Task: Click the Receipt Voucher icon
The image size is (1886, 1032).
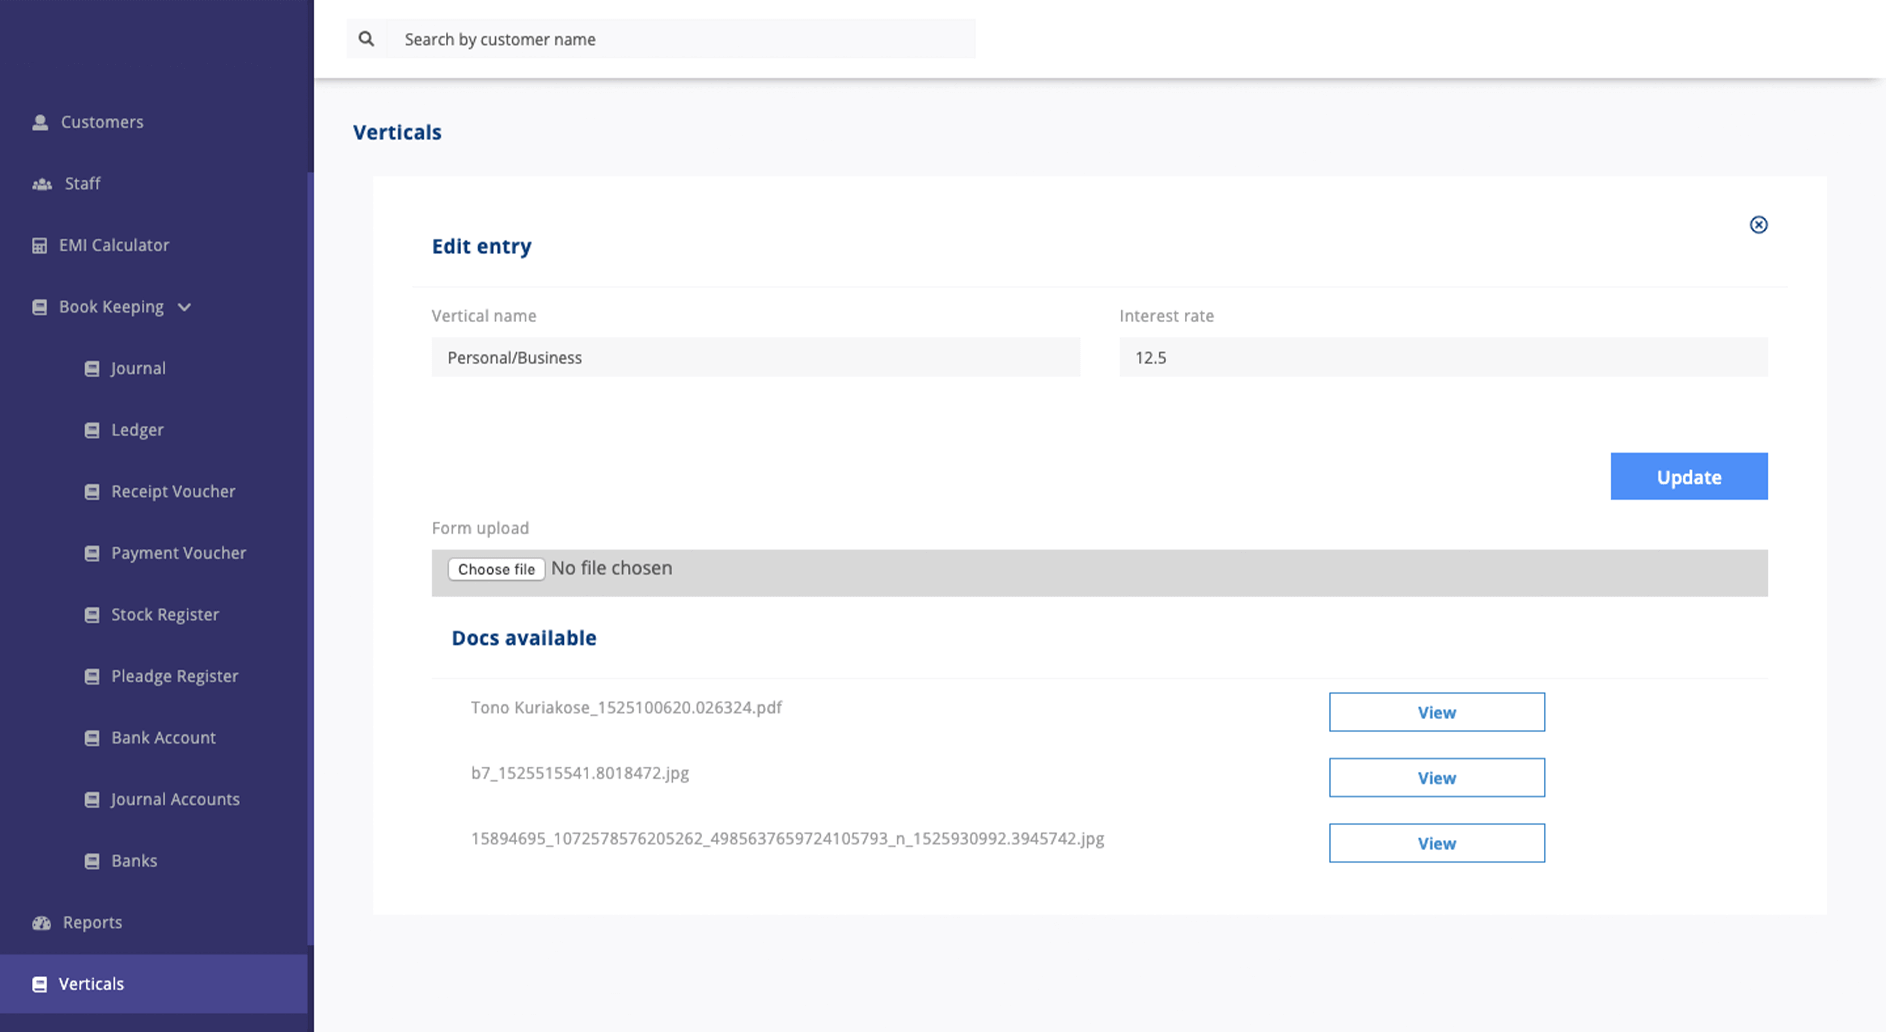Action: pos(92,492)
